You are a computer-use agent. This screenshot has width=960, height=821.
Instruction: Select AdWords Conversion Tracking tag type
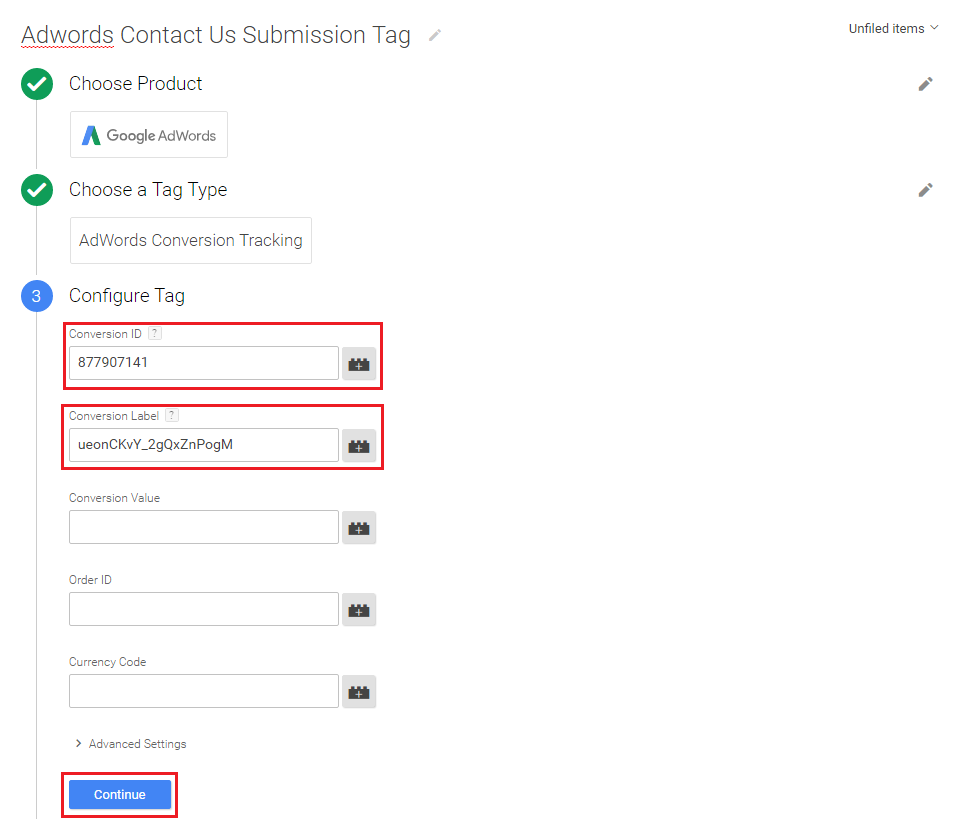click(190, 241)
